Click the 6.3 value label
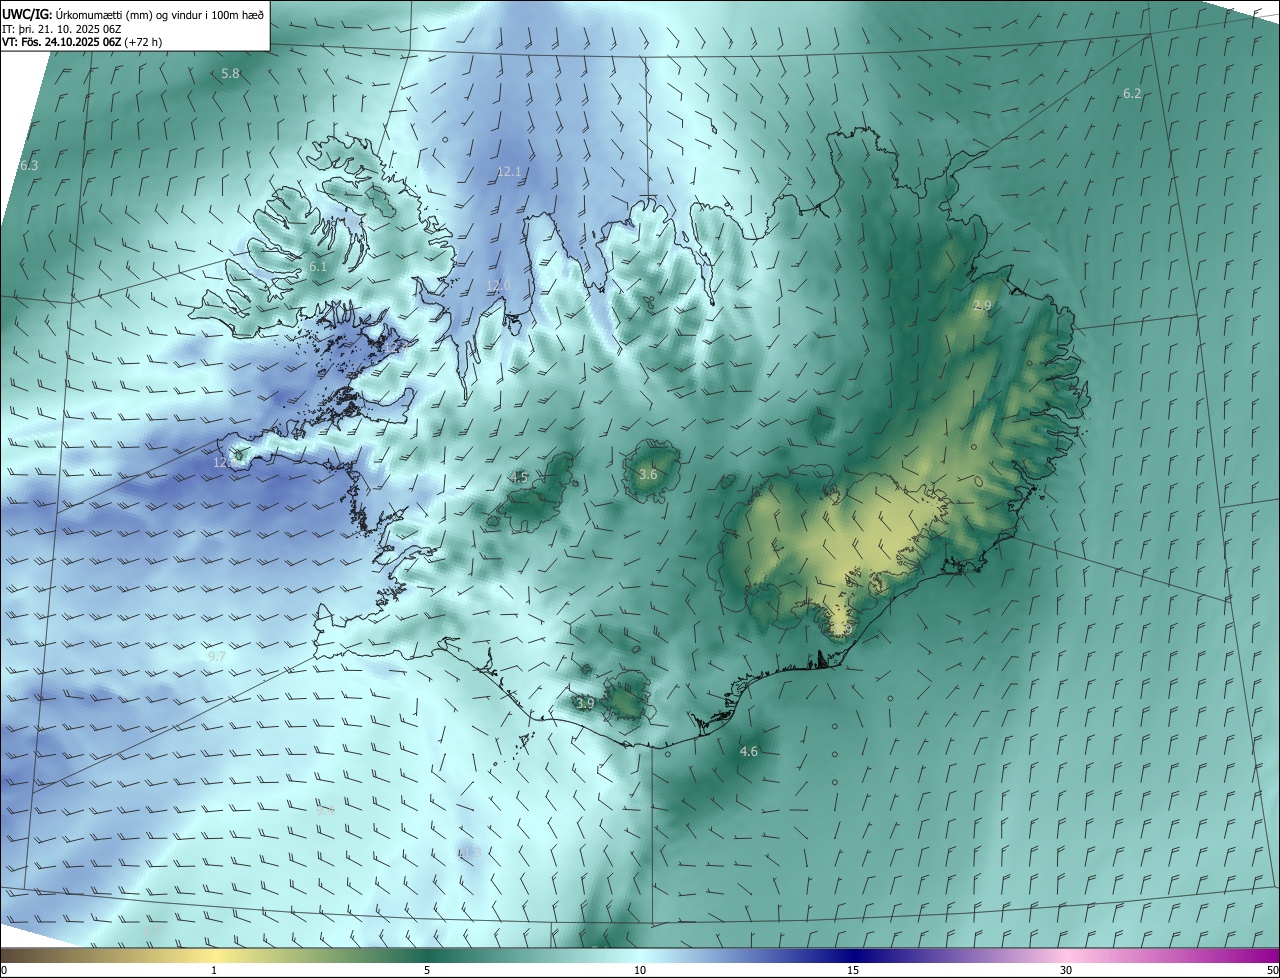This screenshot has height=978, width=1280. pos(28,165)
